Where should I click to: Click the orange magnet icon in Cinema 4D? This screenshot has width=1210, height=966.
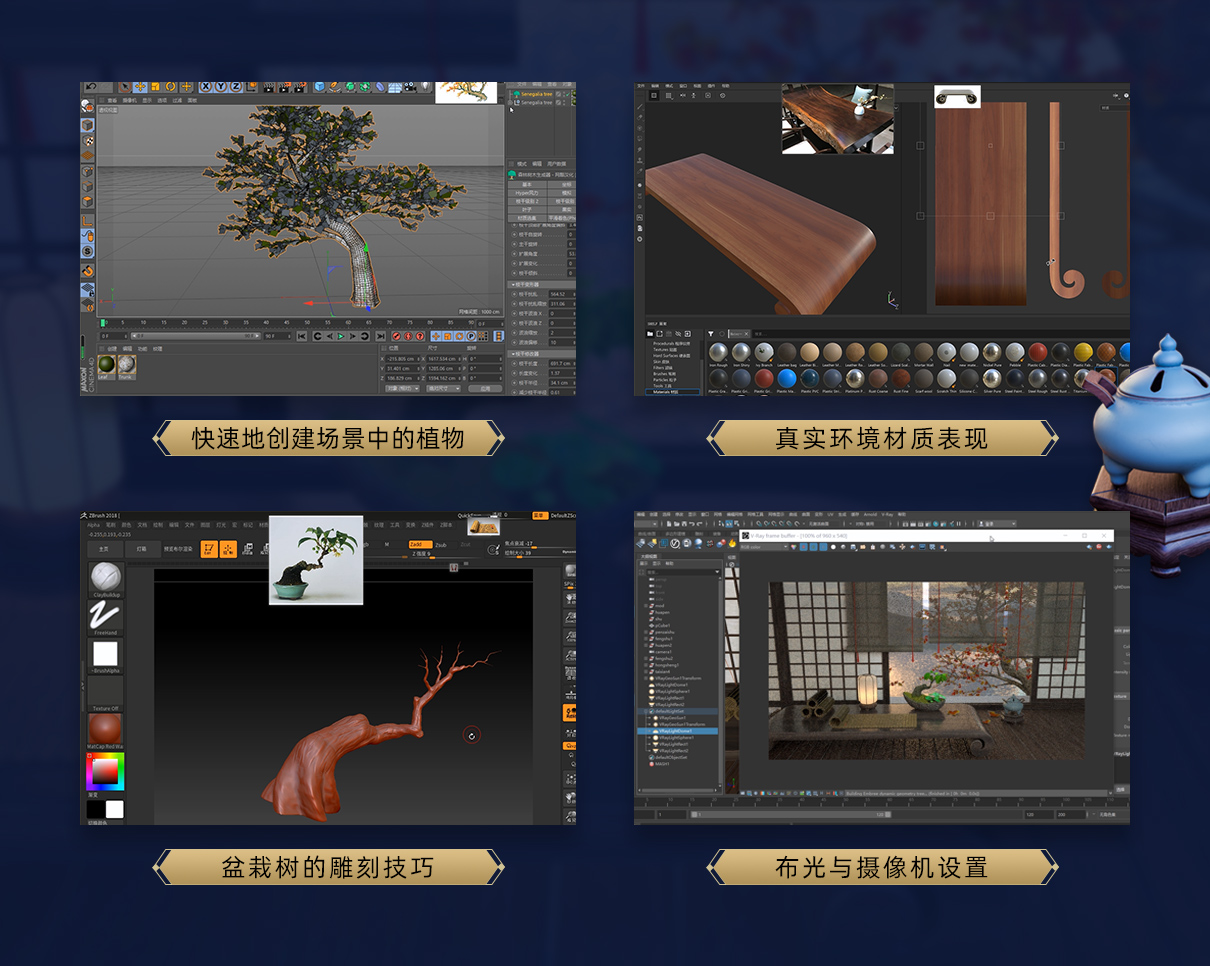click(x=88, y=271)
